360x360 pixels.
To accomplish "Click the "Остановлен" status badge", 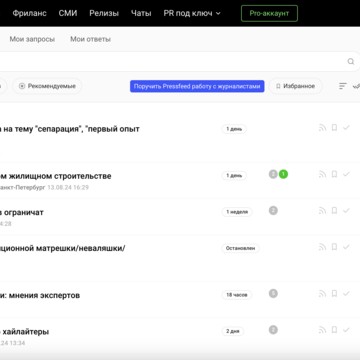I will click(240, 248).
